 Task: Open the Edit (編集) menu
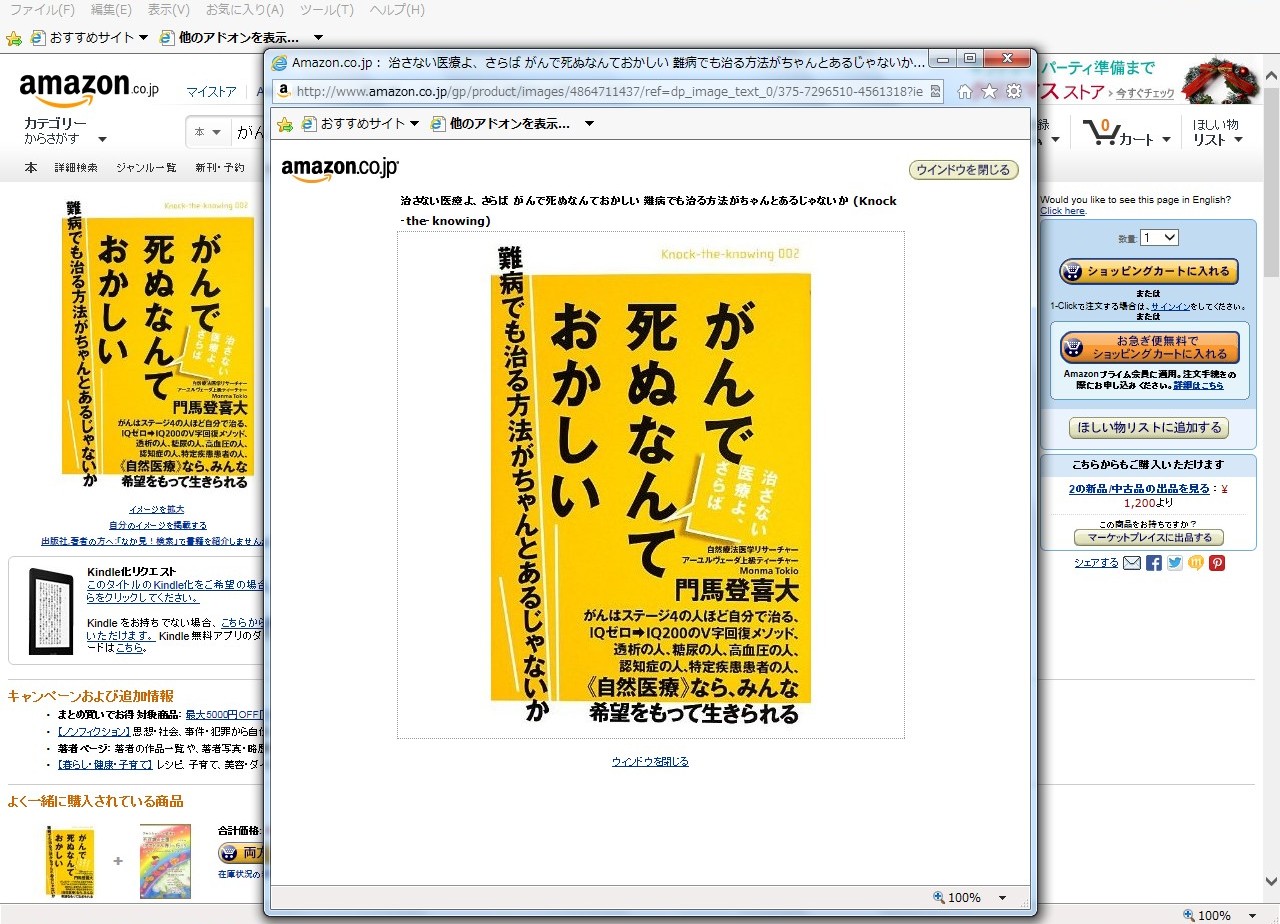[111, 10]
